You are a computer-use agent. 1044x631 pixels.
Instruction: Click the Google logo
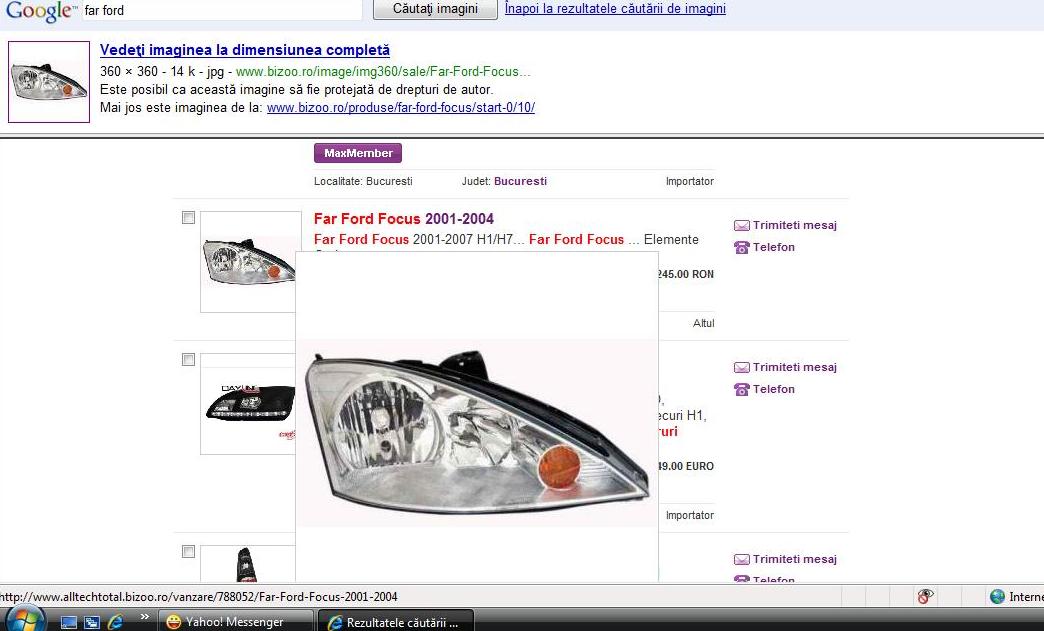pyautogui.click(x=39, y=10)
